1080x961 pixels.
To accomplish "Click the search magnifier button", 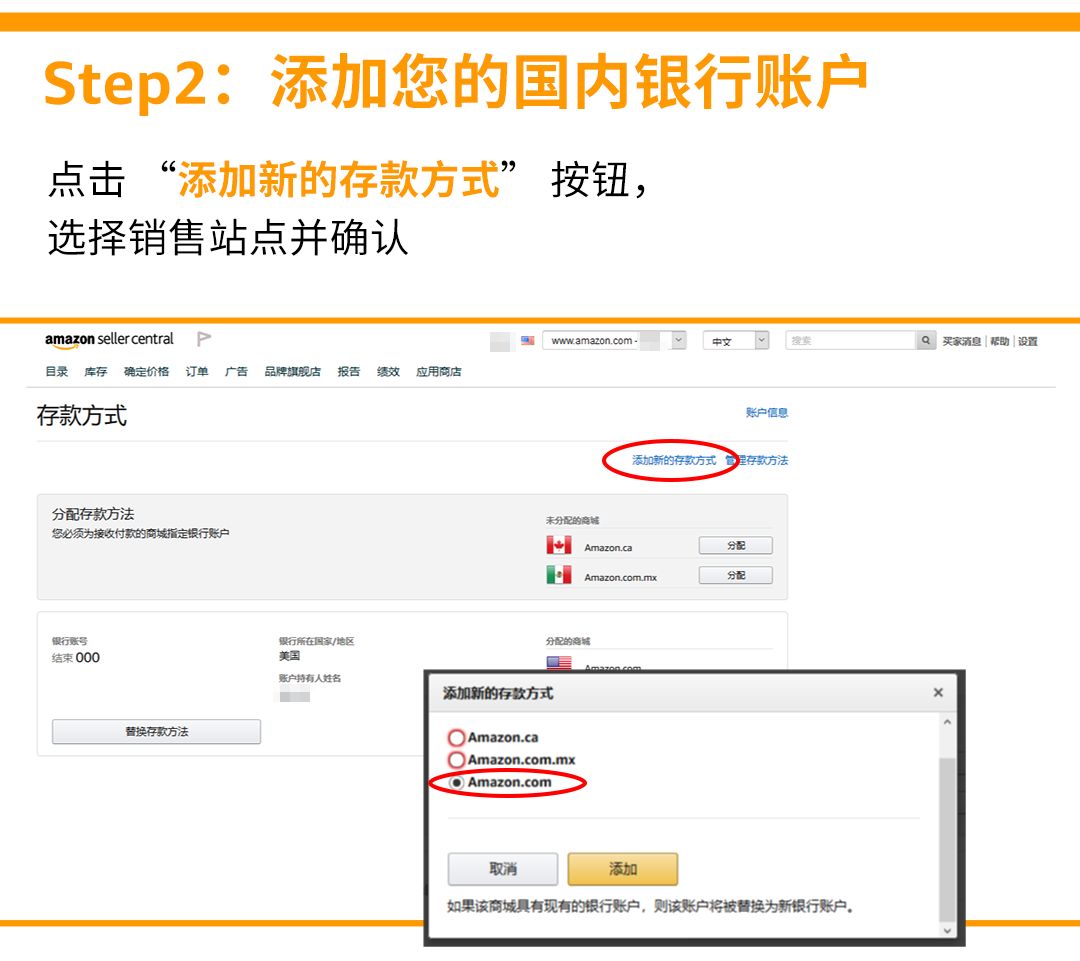I will pyautogui.click(x=926, y=340).
